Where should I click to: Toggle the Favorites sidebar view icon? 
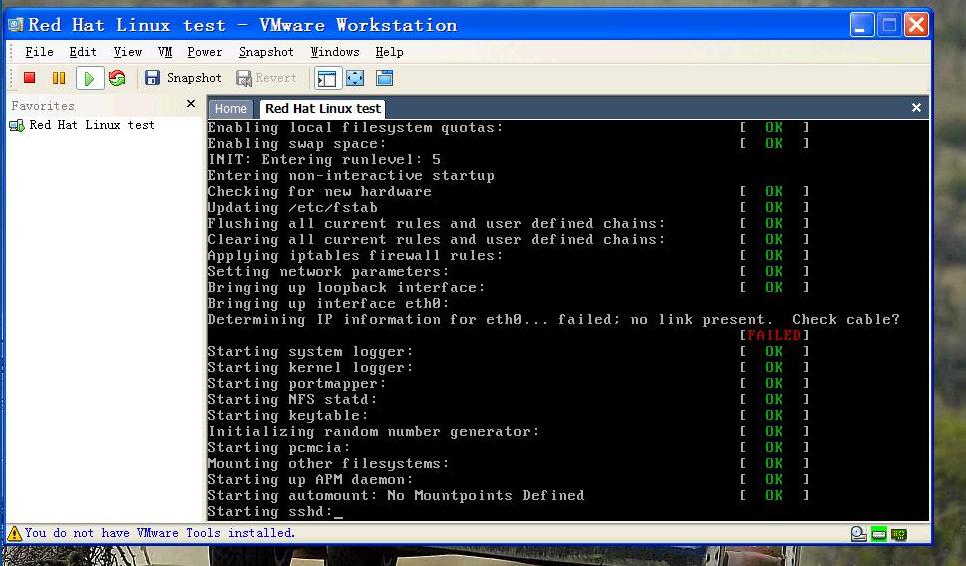[327, 78]
